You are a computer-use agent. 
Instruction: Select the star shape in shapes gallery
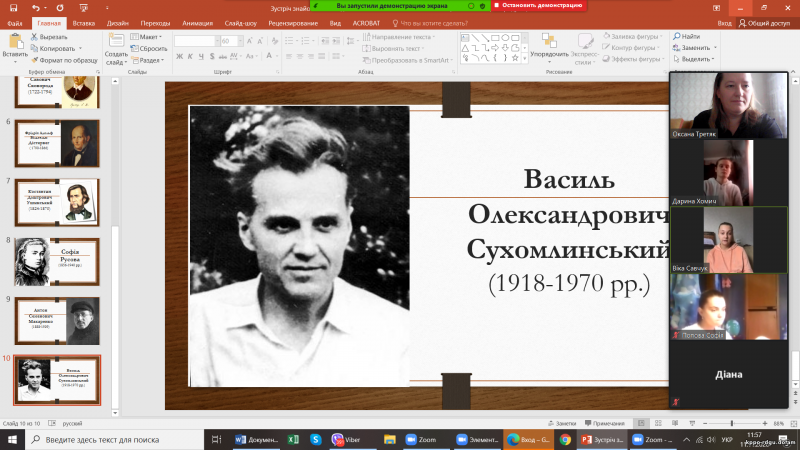click(515, 58)
